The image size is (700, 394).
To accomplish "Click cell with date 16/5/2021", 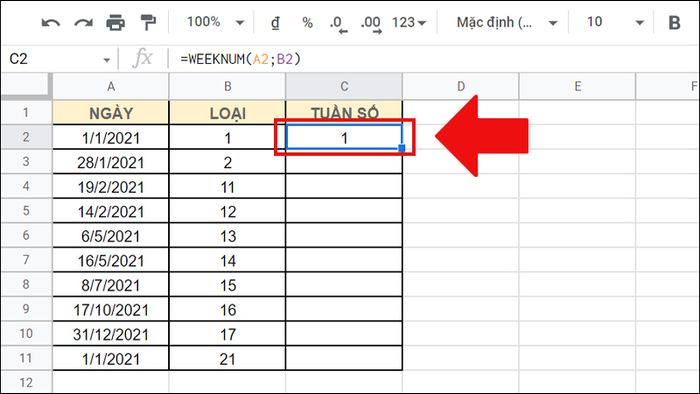I will pyautogui.click(x=111, y=260).
